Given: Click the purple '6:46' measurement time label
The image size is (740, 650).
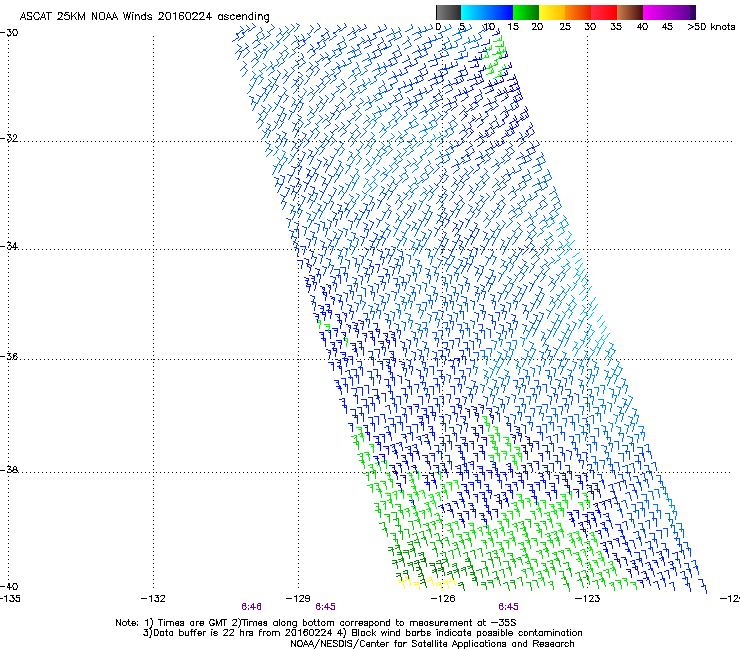Looking at the screenshot, I should pyautogui.click(x=252, y=607).
